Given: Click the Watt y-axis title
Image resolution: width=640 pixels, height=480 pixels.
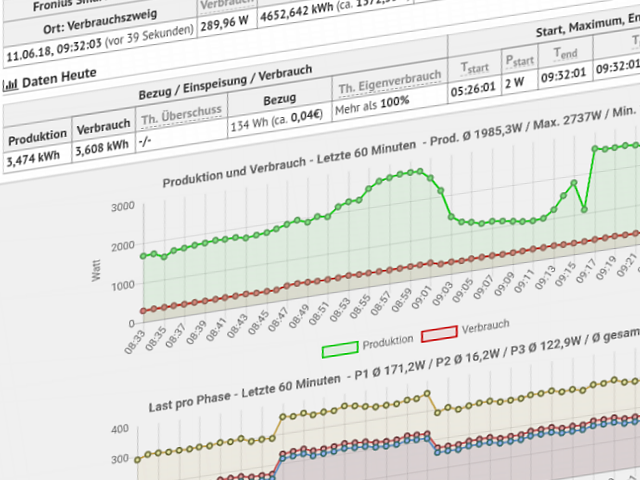Looking at the screenshot, I should pos(96,271).
